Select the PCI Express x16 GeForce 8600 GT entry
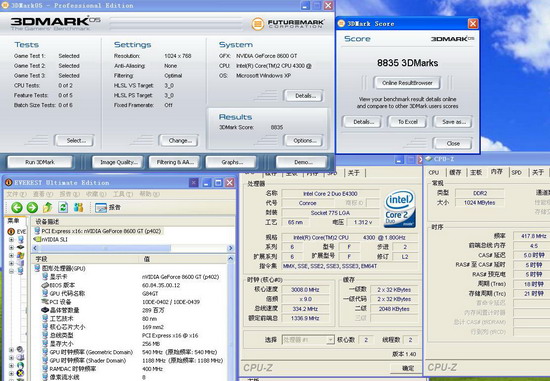This screenshot has height=381, width=550. pos(98,231)
